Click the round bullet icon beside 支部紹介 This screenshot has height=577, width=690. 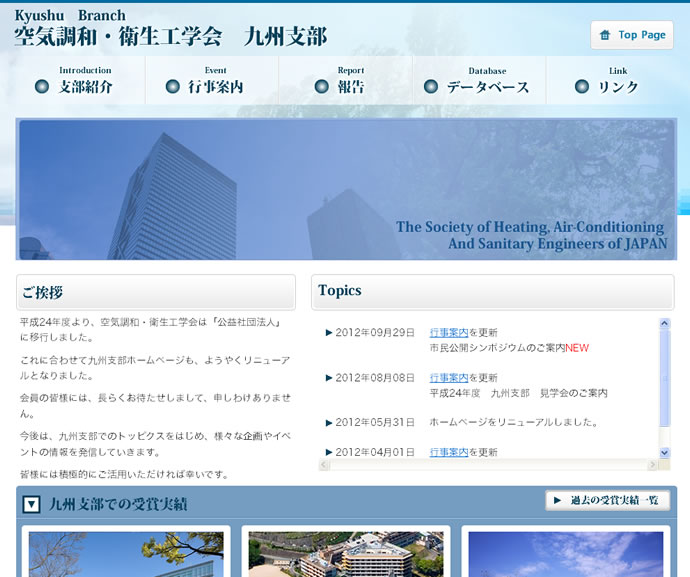coord(42,87)
